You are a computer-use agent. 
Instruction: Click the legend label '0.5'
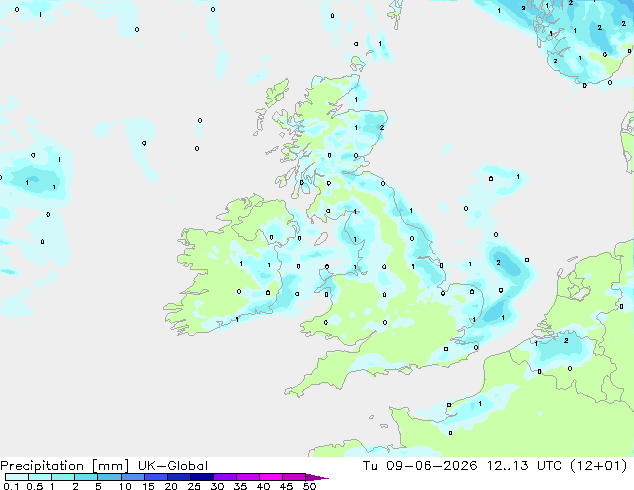pyautogui.click(x=35, y=486)
